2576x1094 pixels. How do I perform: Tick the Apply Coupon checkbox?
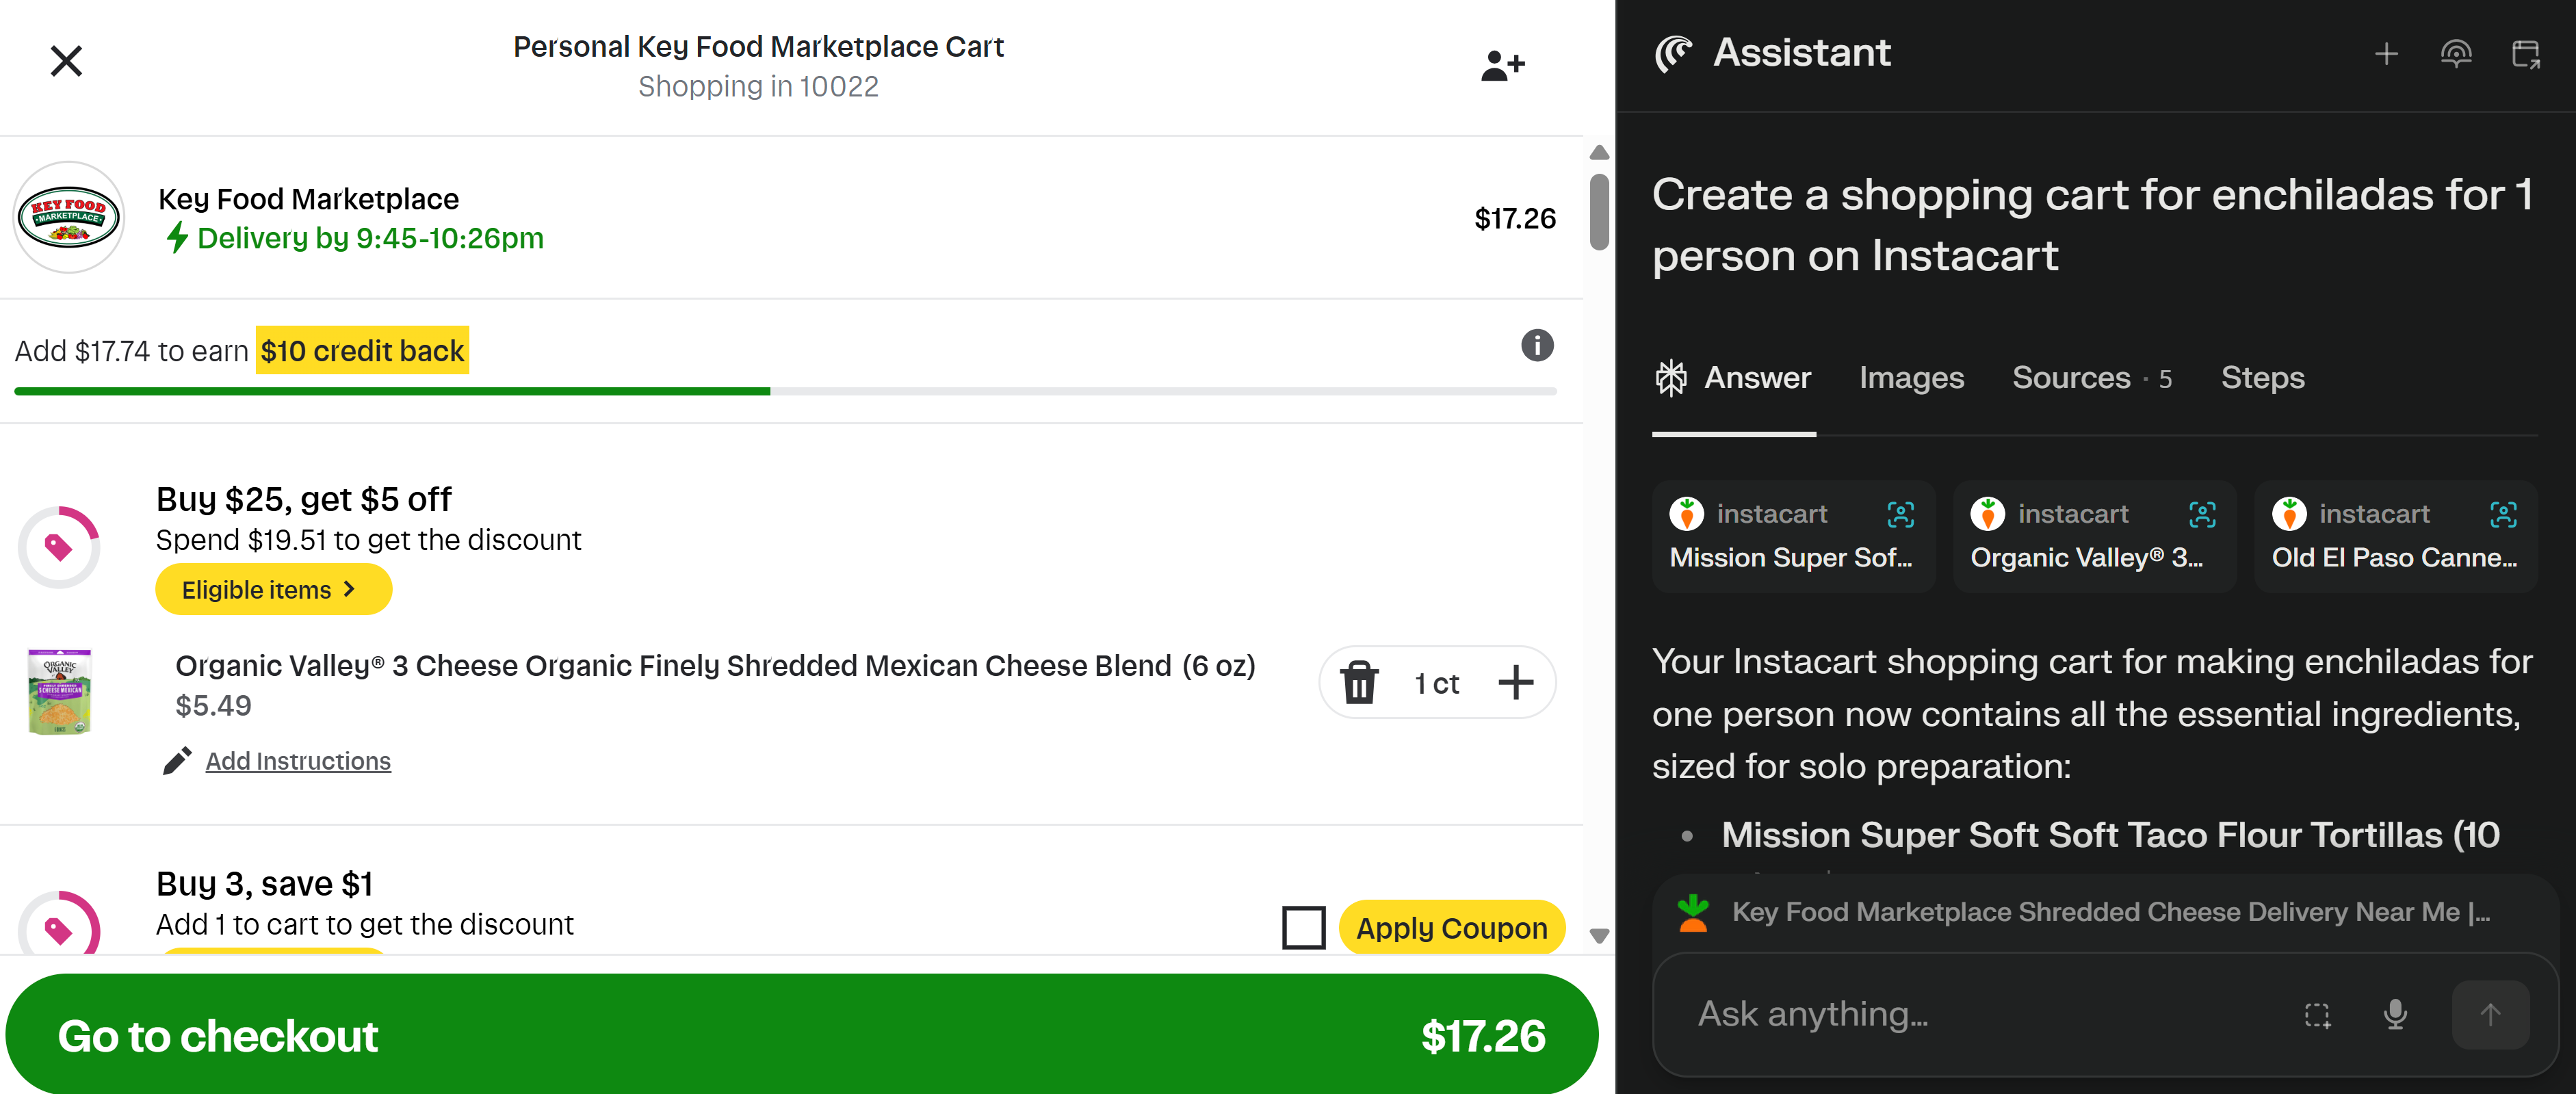coord(1303,927)
